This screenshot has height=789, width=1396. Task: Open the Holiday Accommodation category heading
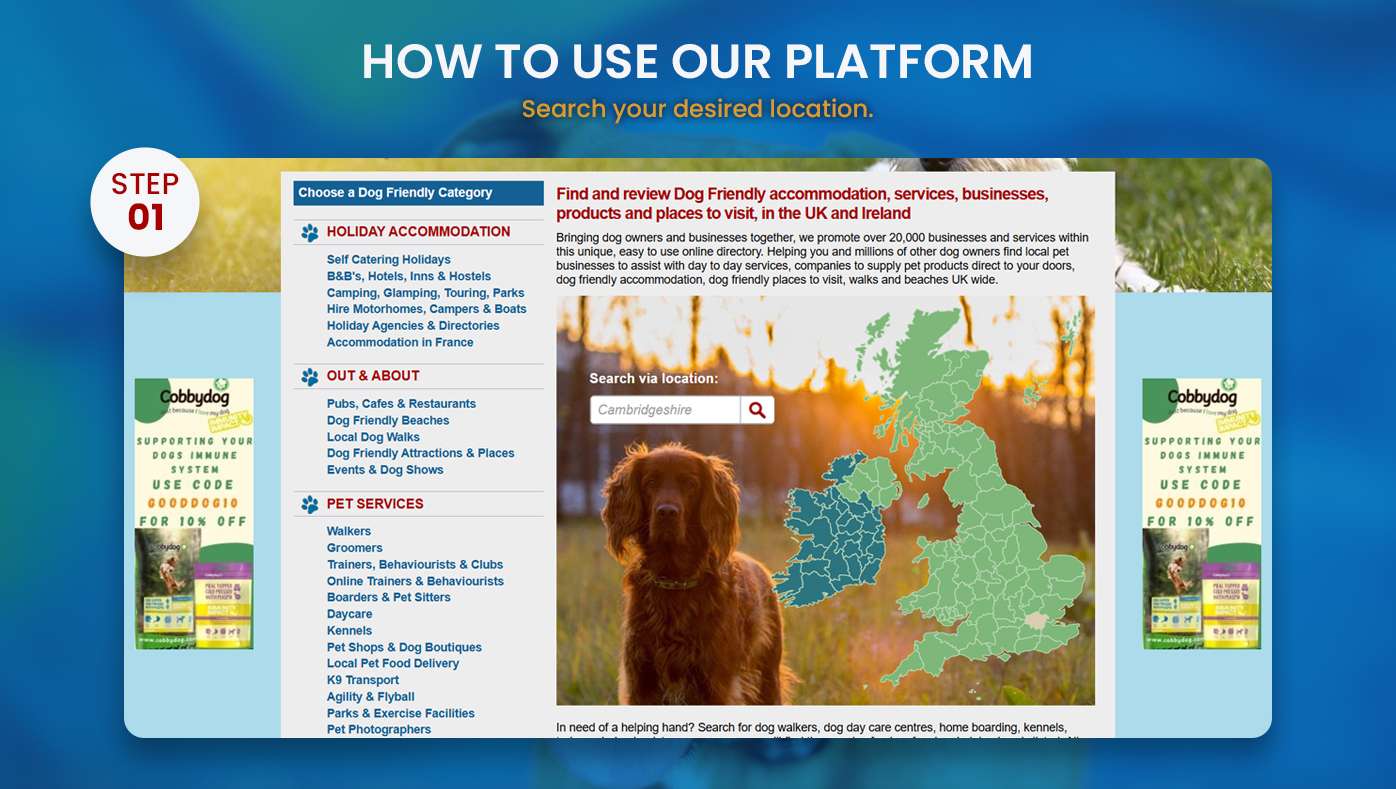coord(418,232)
